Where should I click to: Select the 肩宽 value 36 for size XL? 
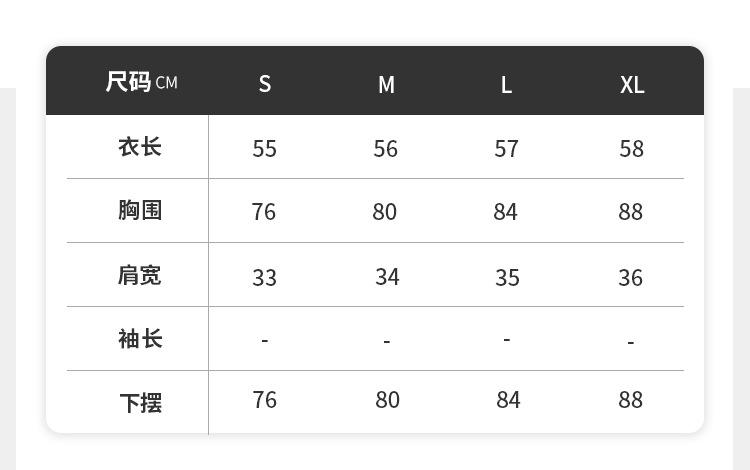tap(630, 278)
